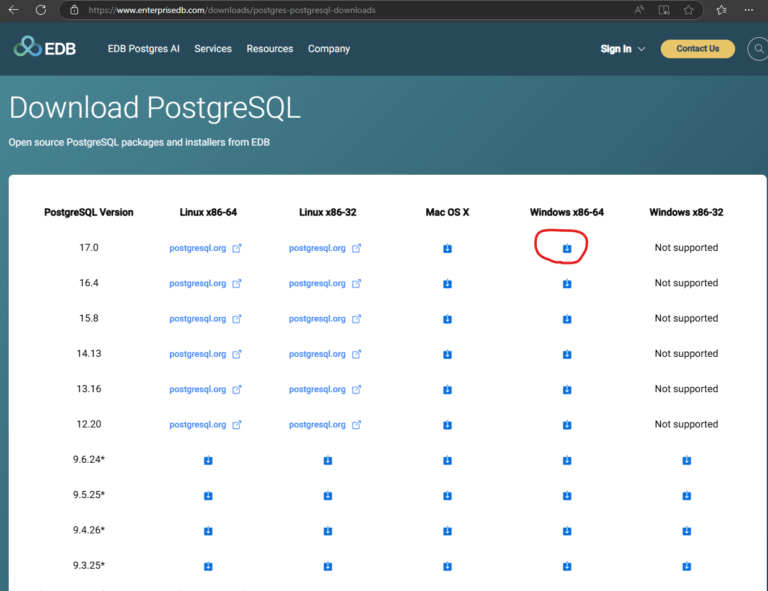Download PostgreSQL 9.5.25 for Linux x86-64
768x591 pixels.
point(208,496)
